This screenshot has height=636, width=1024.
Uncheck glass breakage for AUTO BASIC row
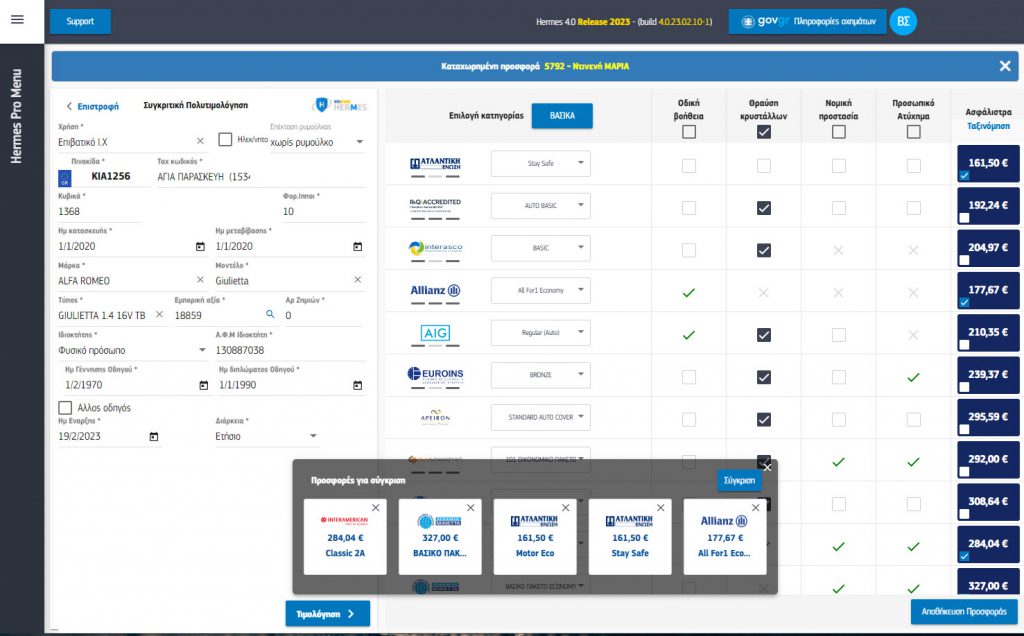click(763, 208)
